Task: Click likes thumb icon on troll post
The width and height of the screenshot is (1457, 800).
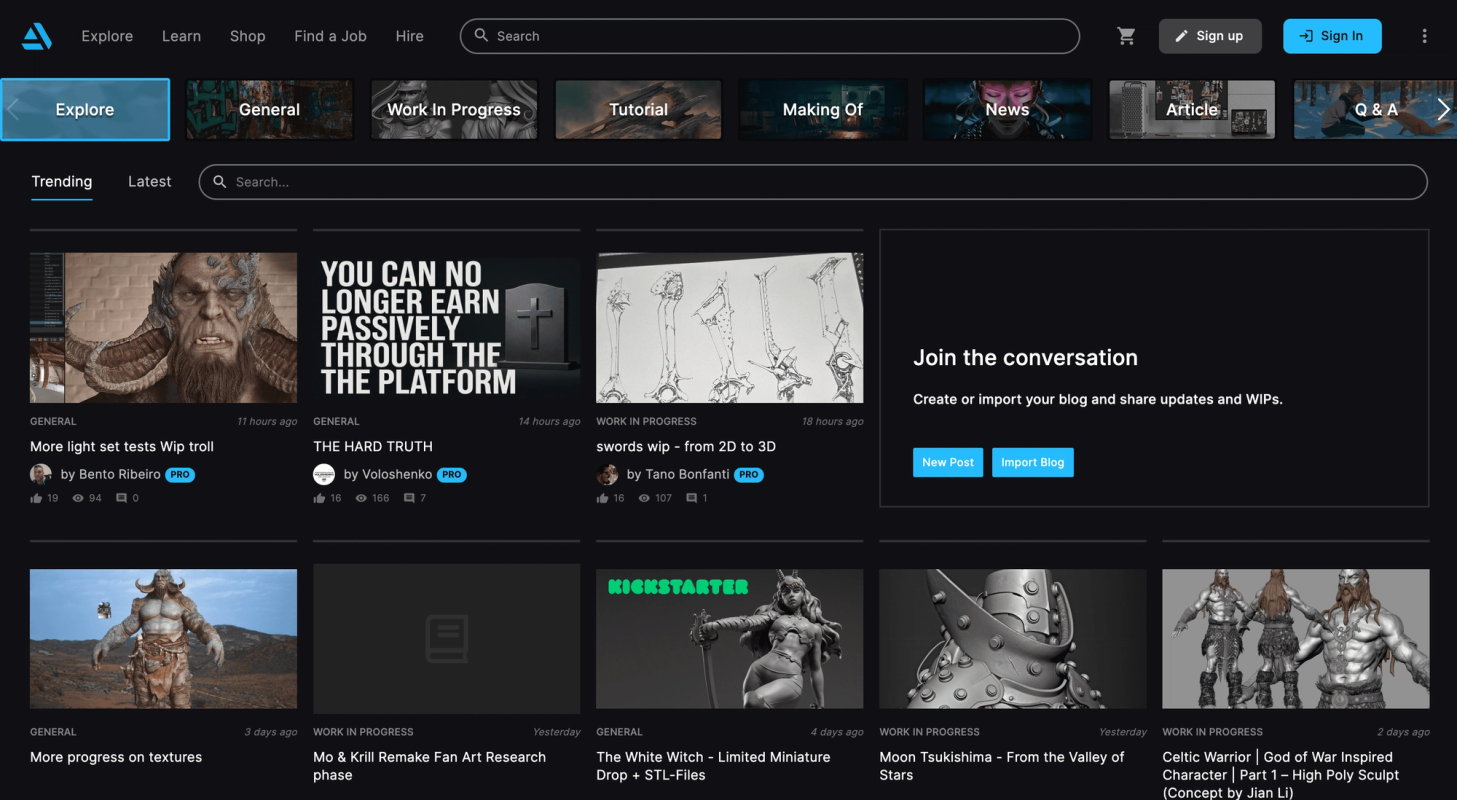Action: [x=36, y=498]
